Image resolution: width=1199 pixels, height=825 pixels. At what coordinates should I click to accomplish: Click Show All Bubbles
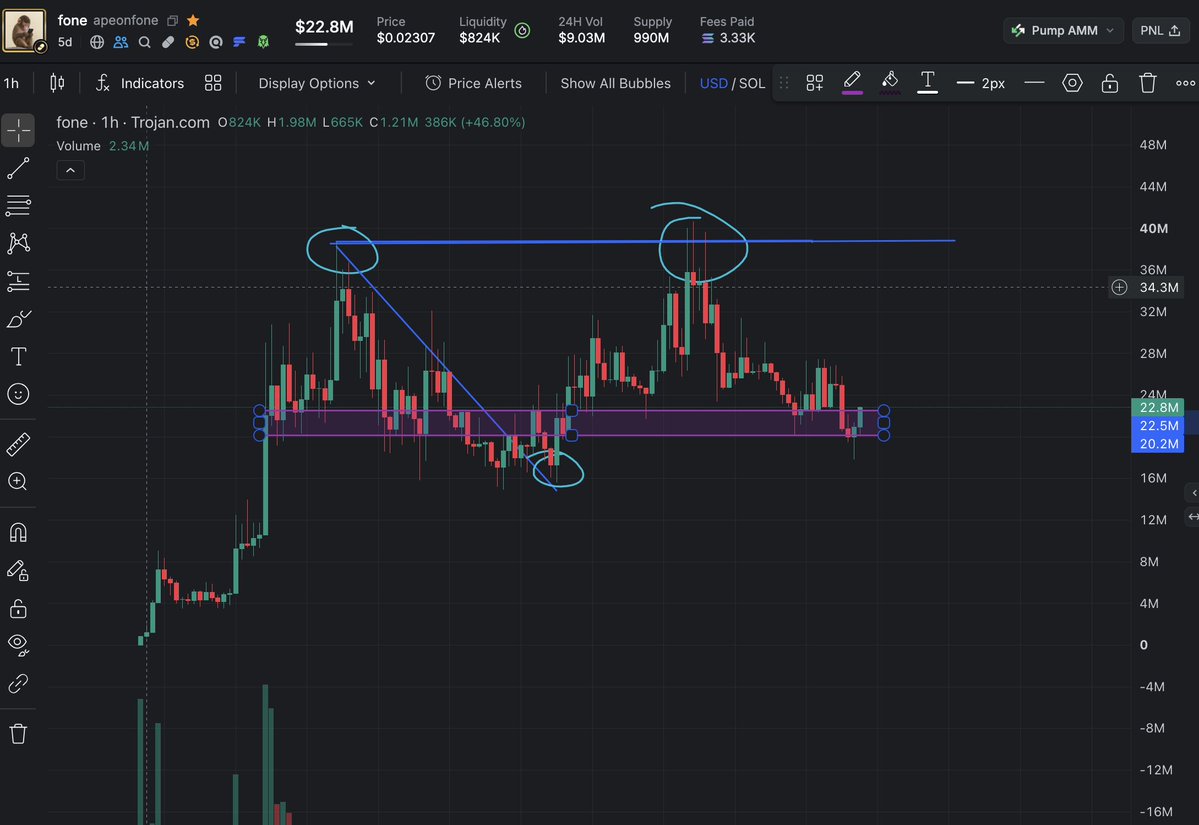pyautogui.click(x=616, y=83)
